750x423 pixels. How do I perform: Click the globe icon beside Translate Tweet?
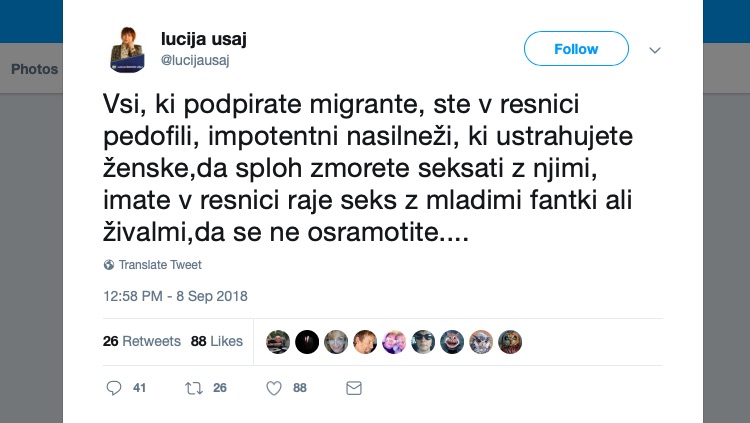pos(109,265)
